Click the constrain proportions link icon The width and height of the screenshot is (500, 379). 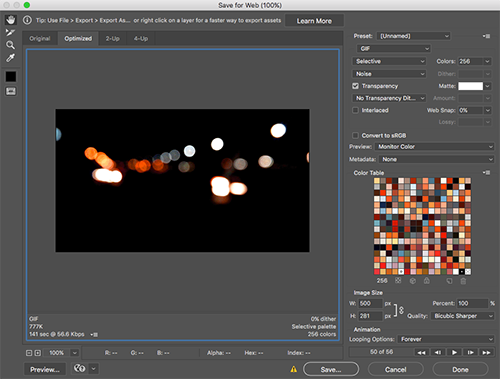[401, 310]
